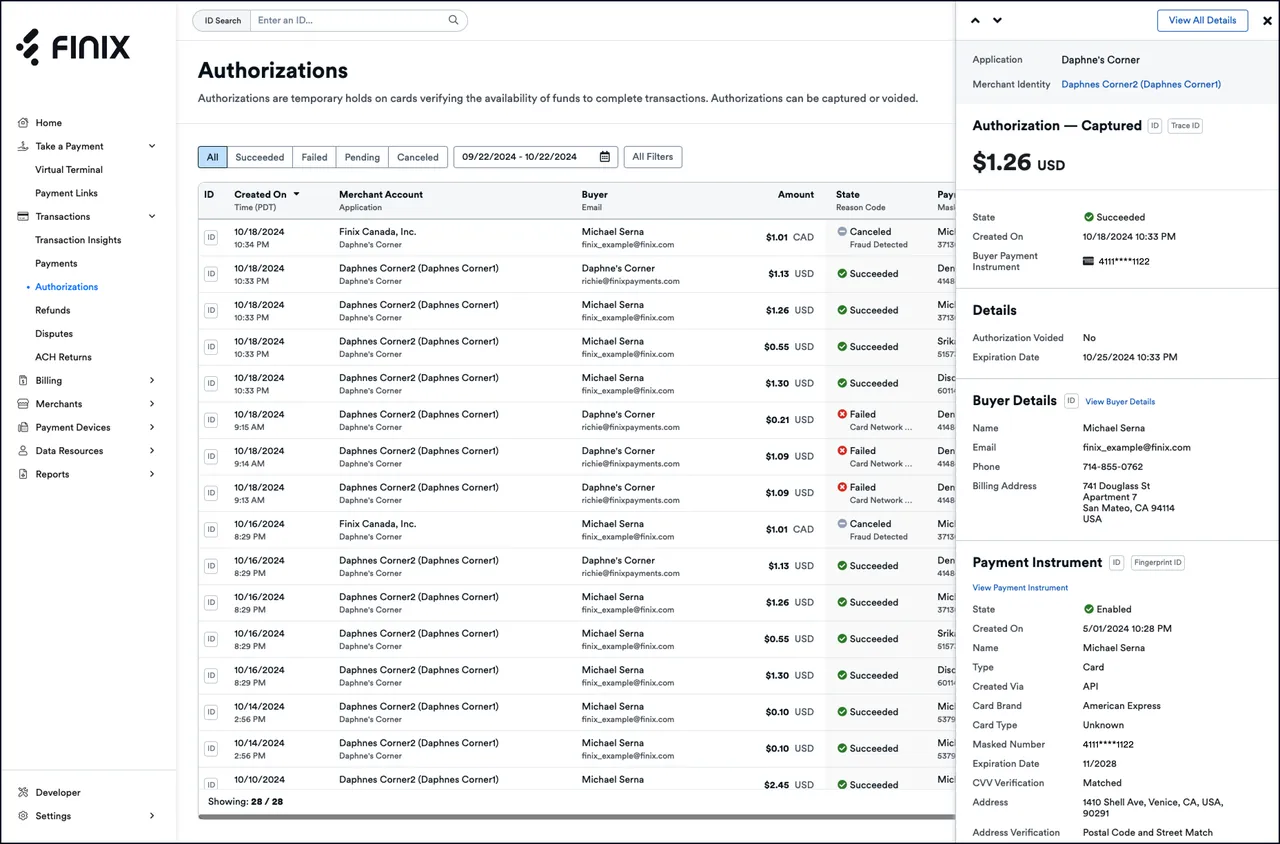The height and width of the screenshot is (844, 1280).
Task: Collapse the Transactions menu section
Action: tap(152, 216)
